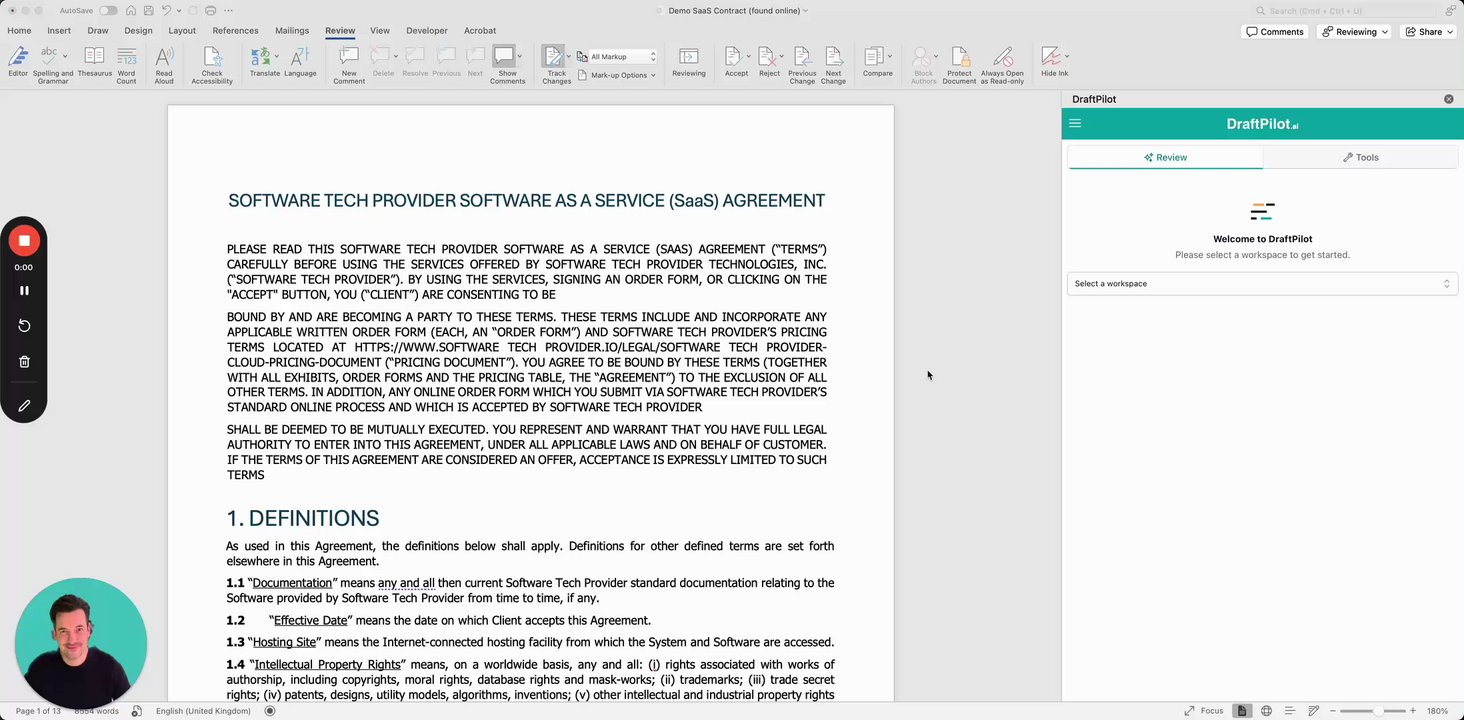This screenshot has height=720, width=1464.
Task: Click English (United Kingdom) language status
Action: tap(203, 711)
